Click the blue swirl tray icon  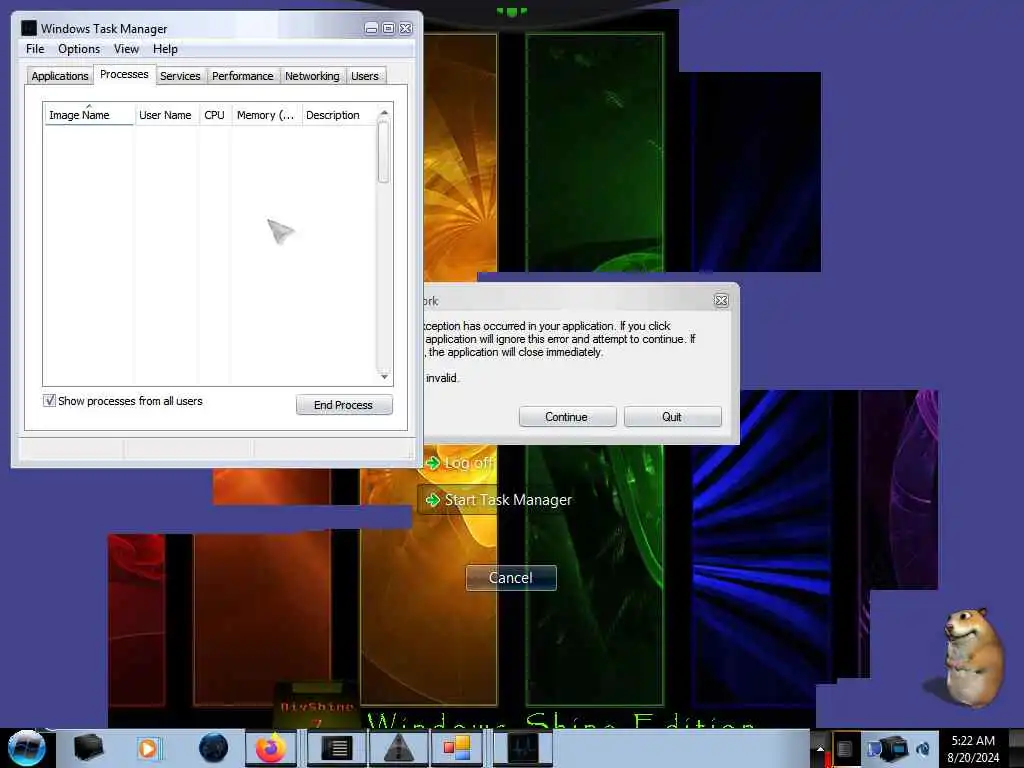pos(923,749)
